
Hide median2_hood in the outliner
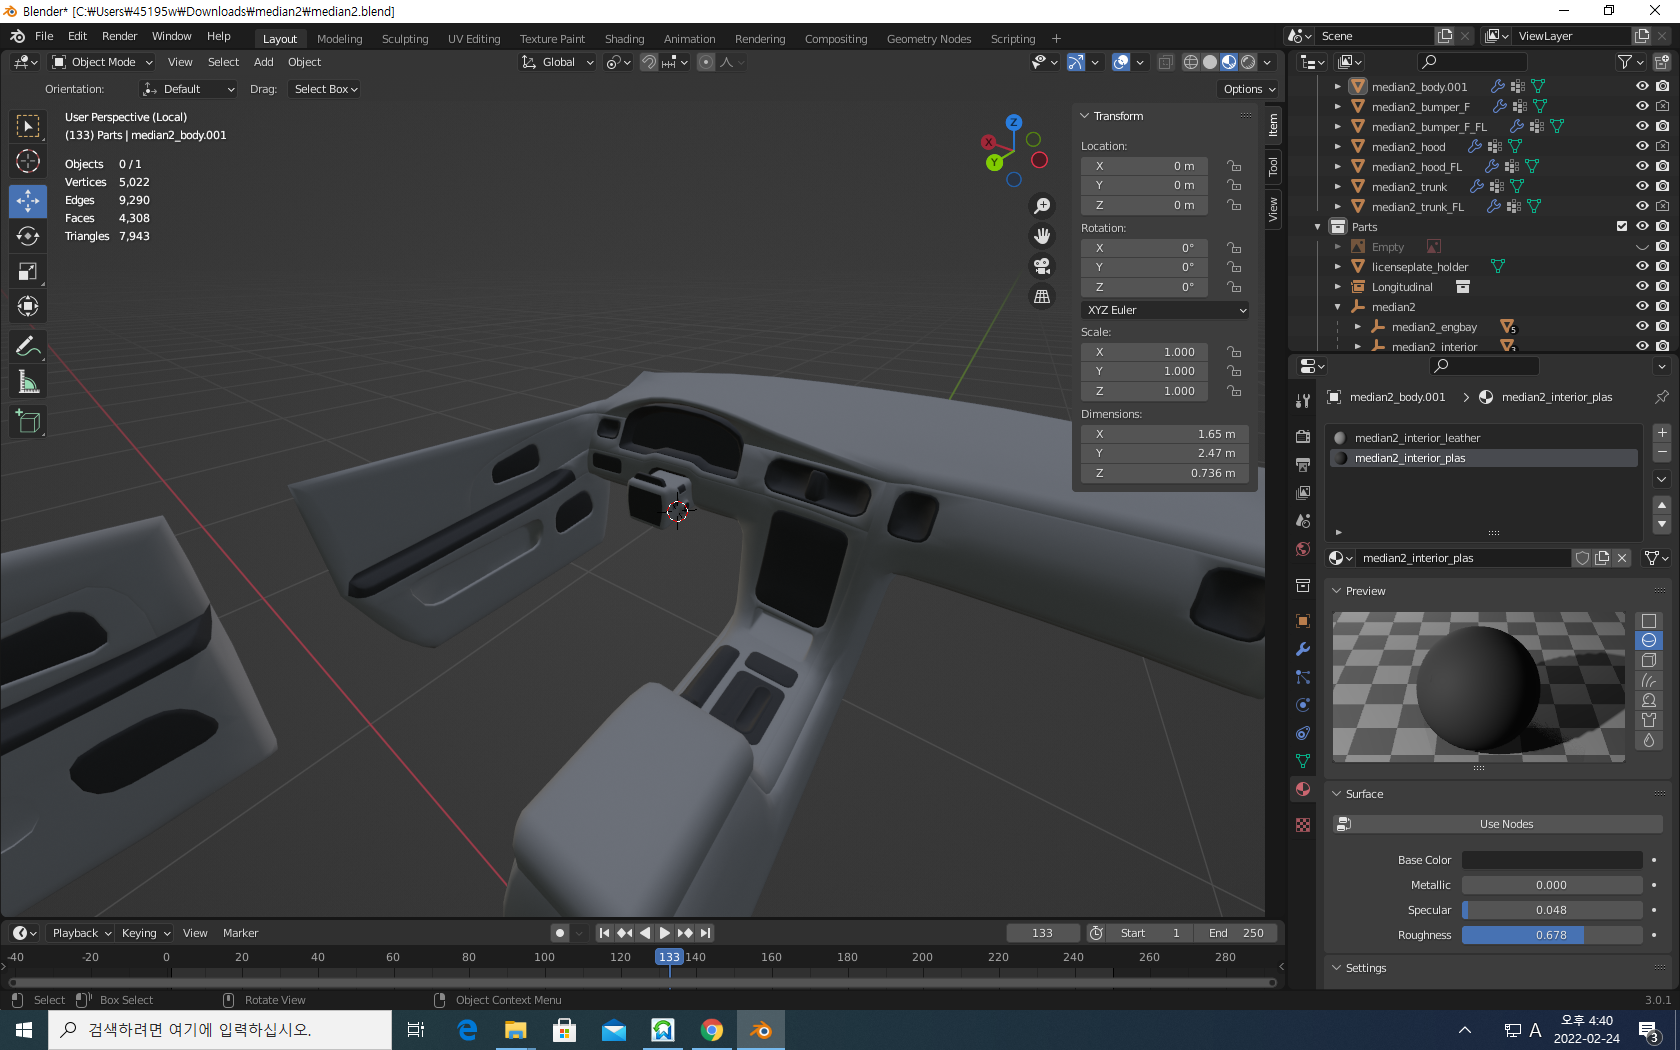1642,146
